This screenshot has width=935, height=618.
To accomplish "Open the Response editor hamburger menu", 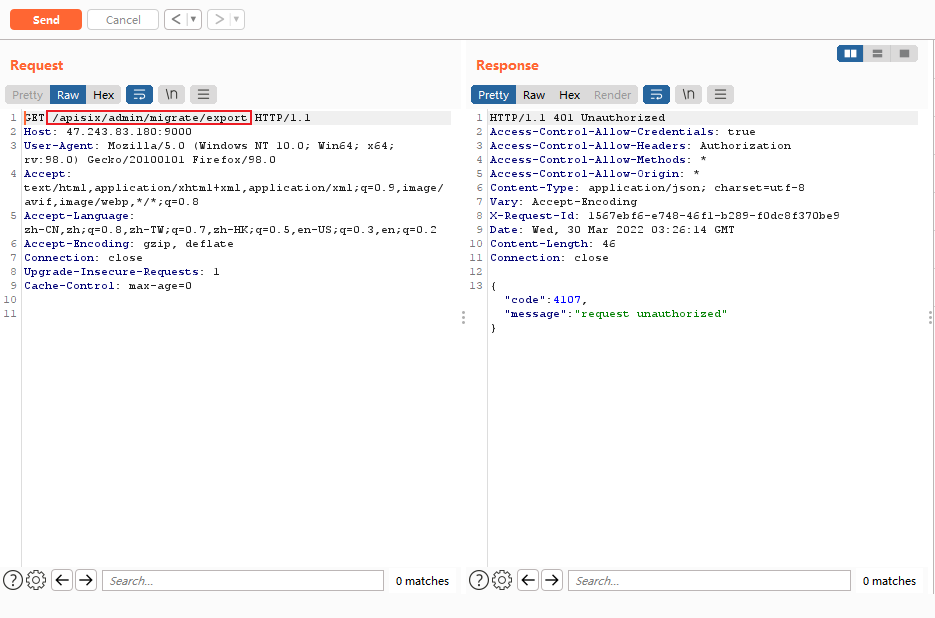I will tap(720, 94).
